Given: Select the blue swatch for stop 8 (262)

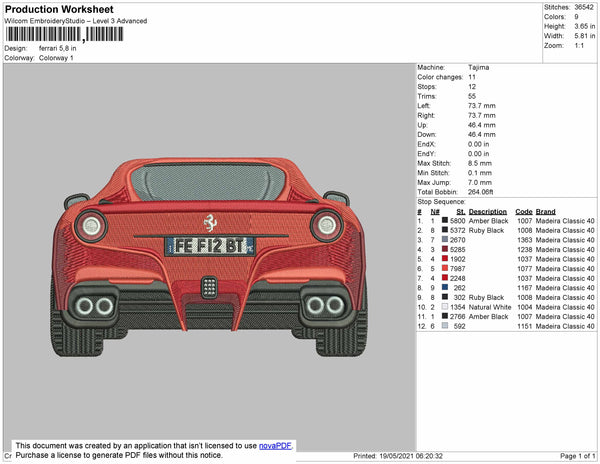Looking at the screenshot, I should (445, 287).
